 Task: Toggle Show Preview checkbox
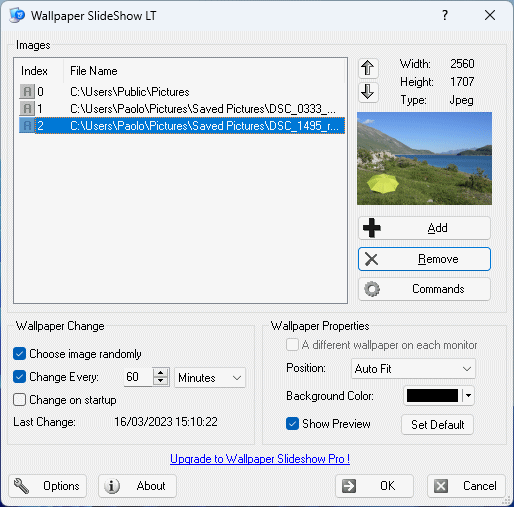(292, 424)
